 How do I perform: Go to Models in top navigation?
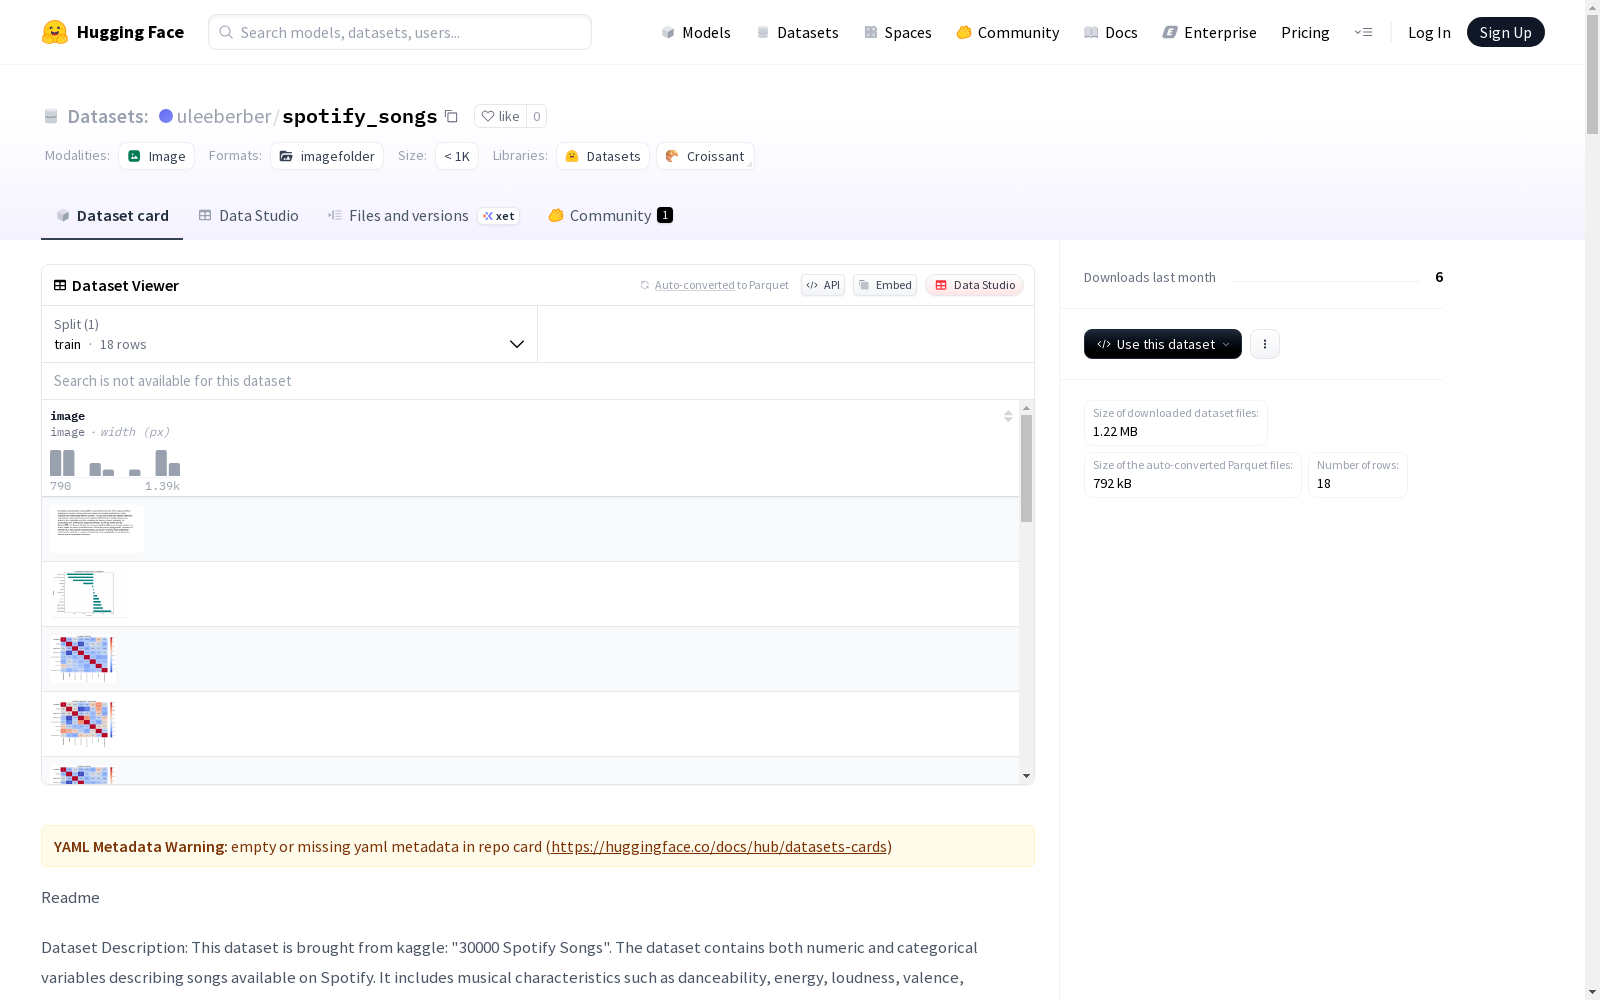(696, 32)
